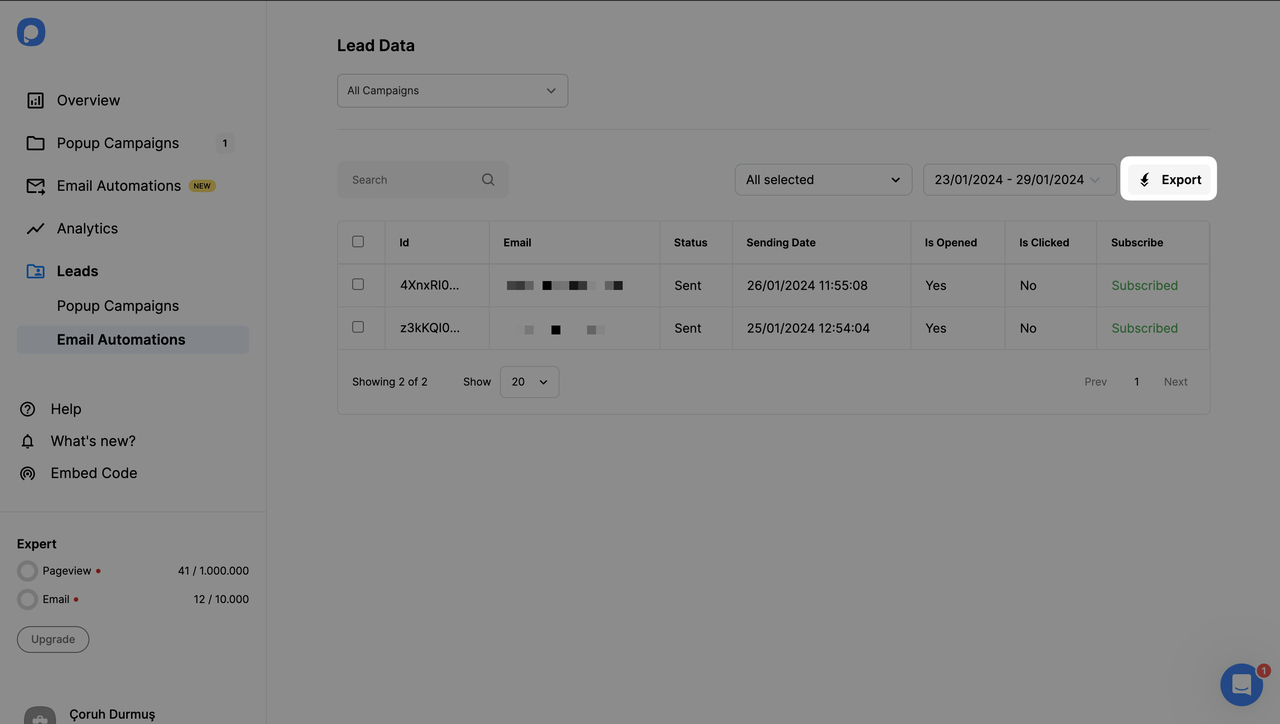Click the Email Automations envelope icon
1280x724 pixels.
[34, 185]
